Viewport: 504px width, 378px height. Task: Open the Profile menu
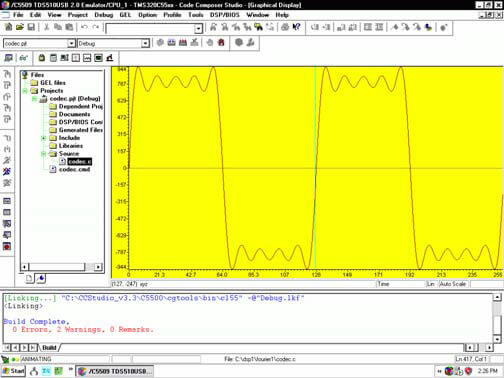pyautogui.click(x=172, y=15)
